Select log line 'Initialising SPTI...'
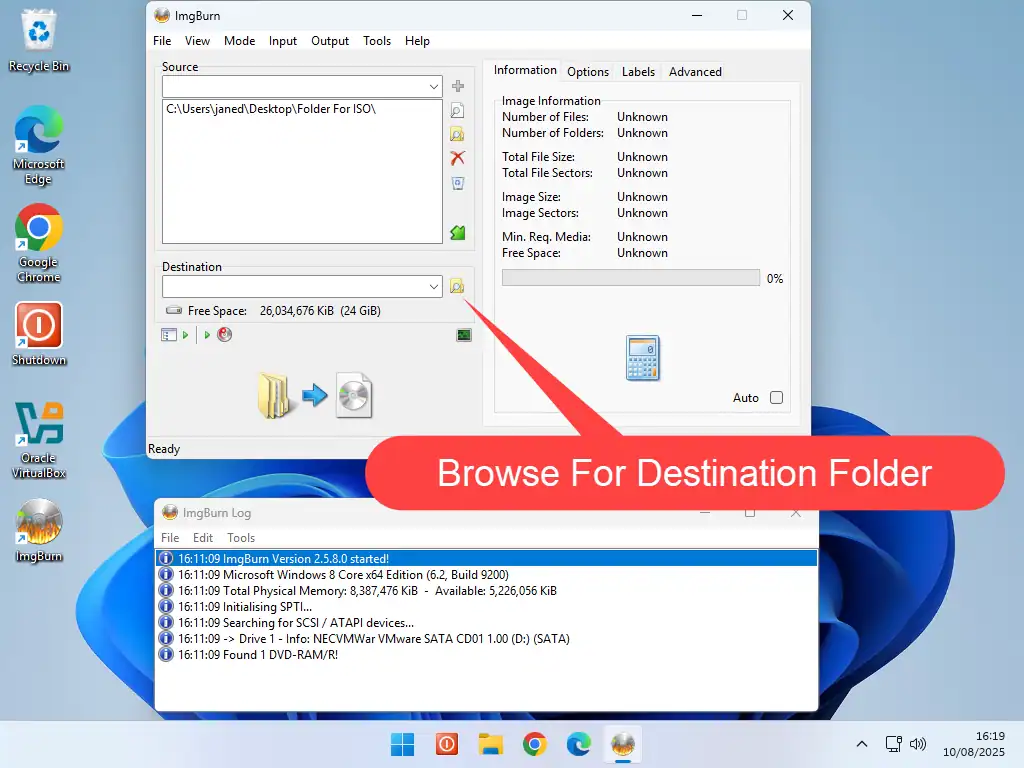 pos(487,607)
